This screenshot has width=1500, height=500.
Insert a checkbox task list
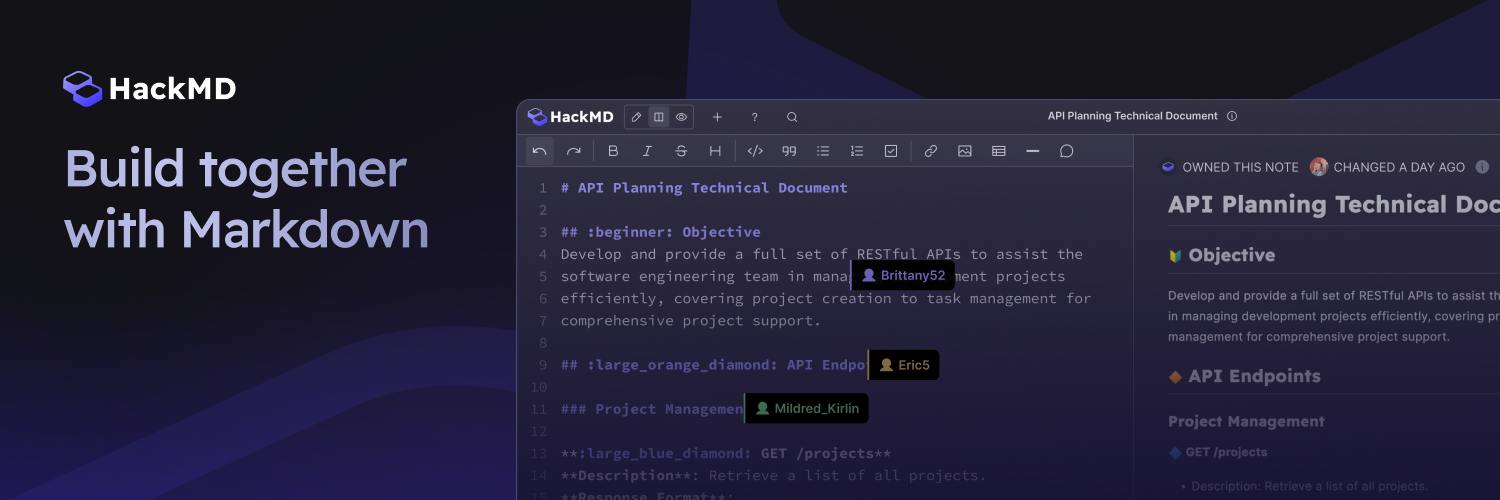point(891,151)
